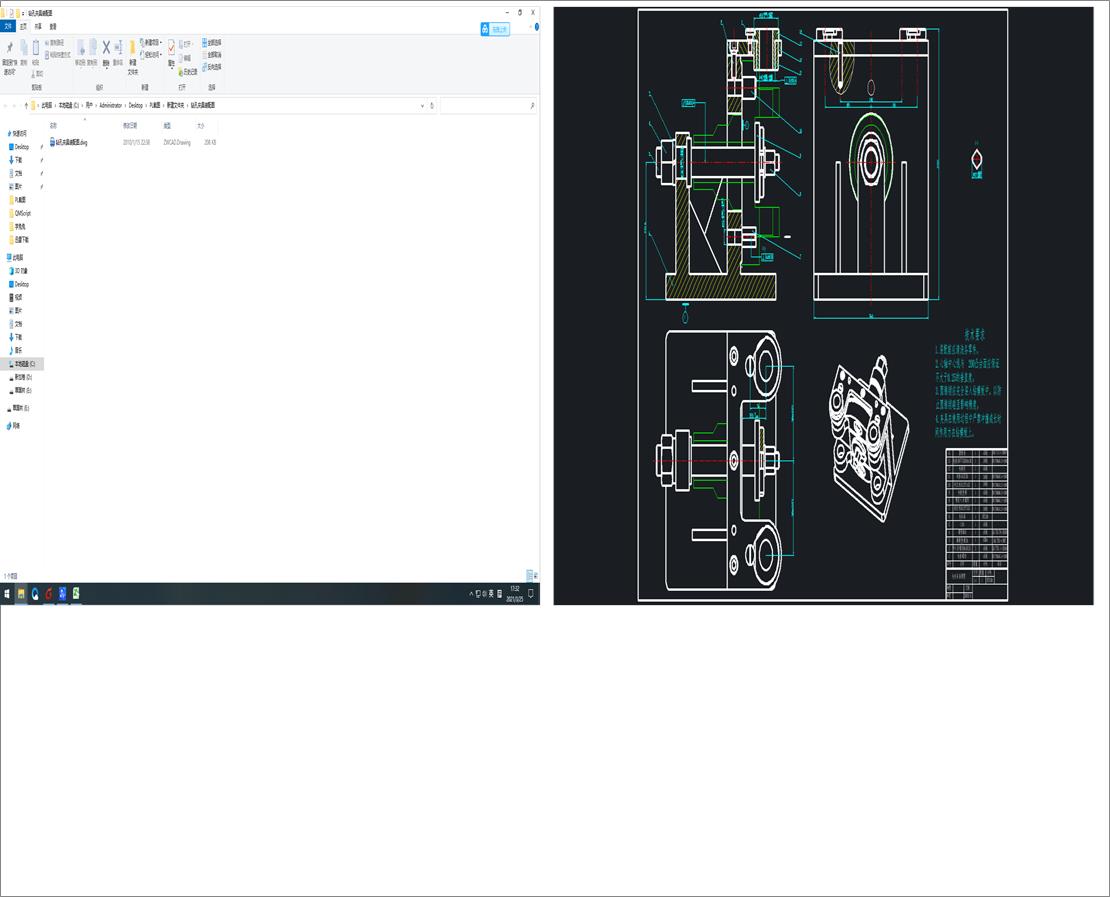Viewport: 1110px width, 897px height.
Task: Open the Delete button's dropdown arrow
Action: tap(106, 68)
